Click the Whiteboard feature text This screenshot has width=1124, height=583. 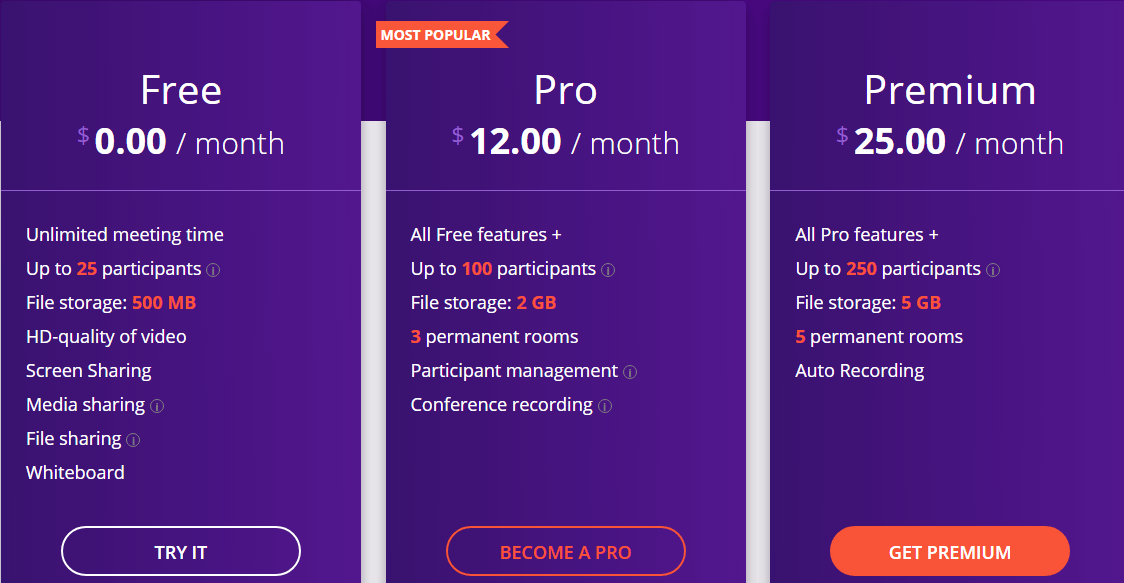coord(75,473)
